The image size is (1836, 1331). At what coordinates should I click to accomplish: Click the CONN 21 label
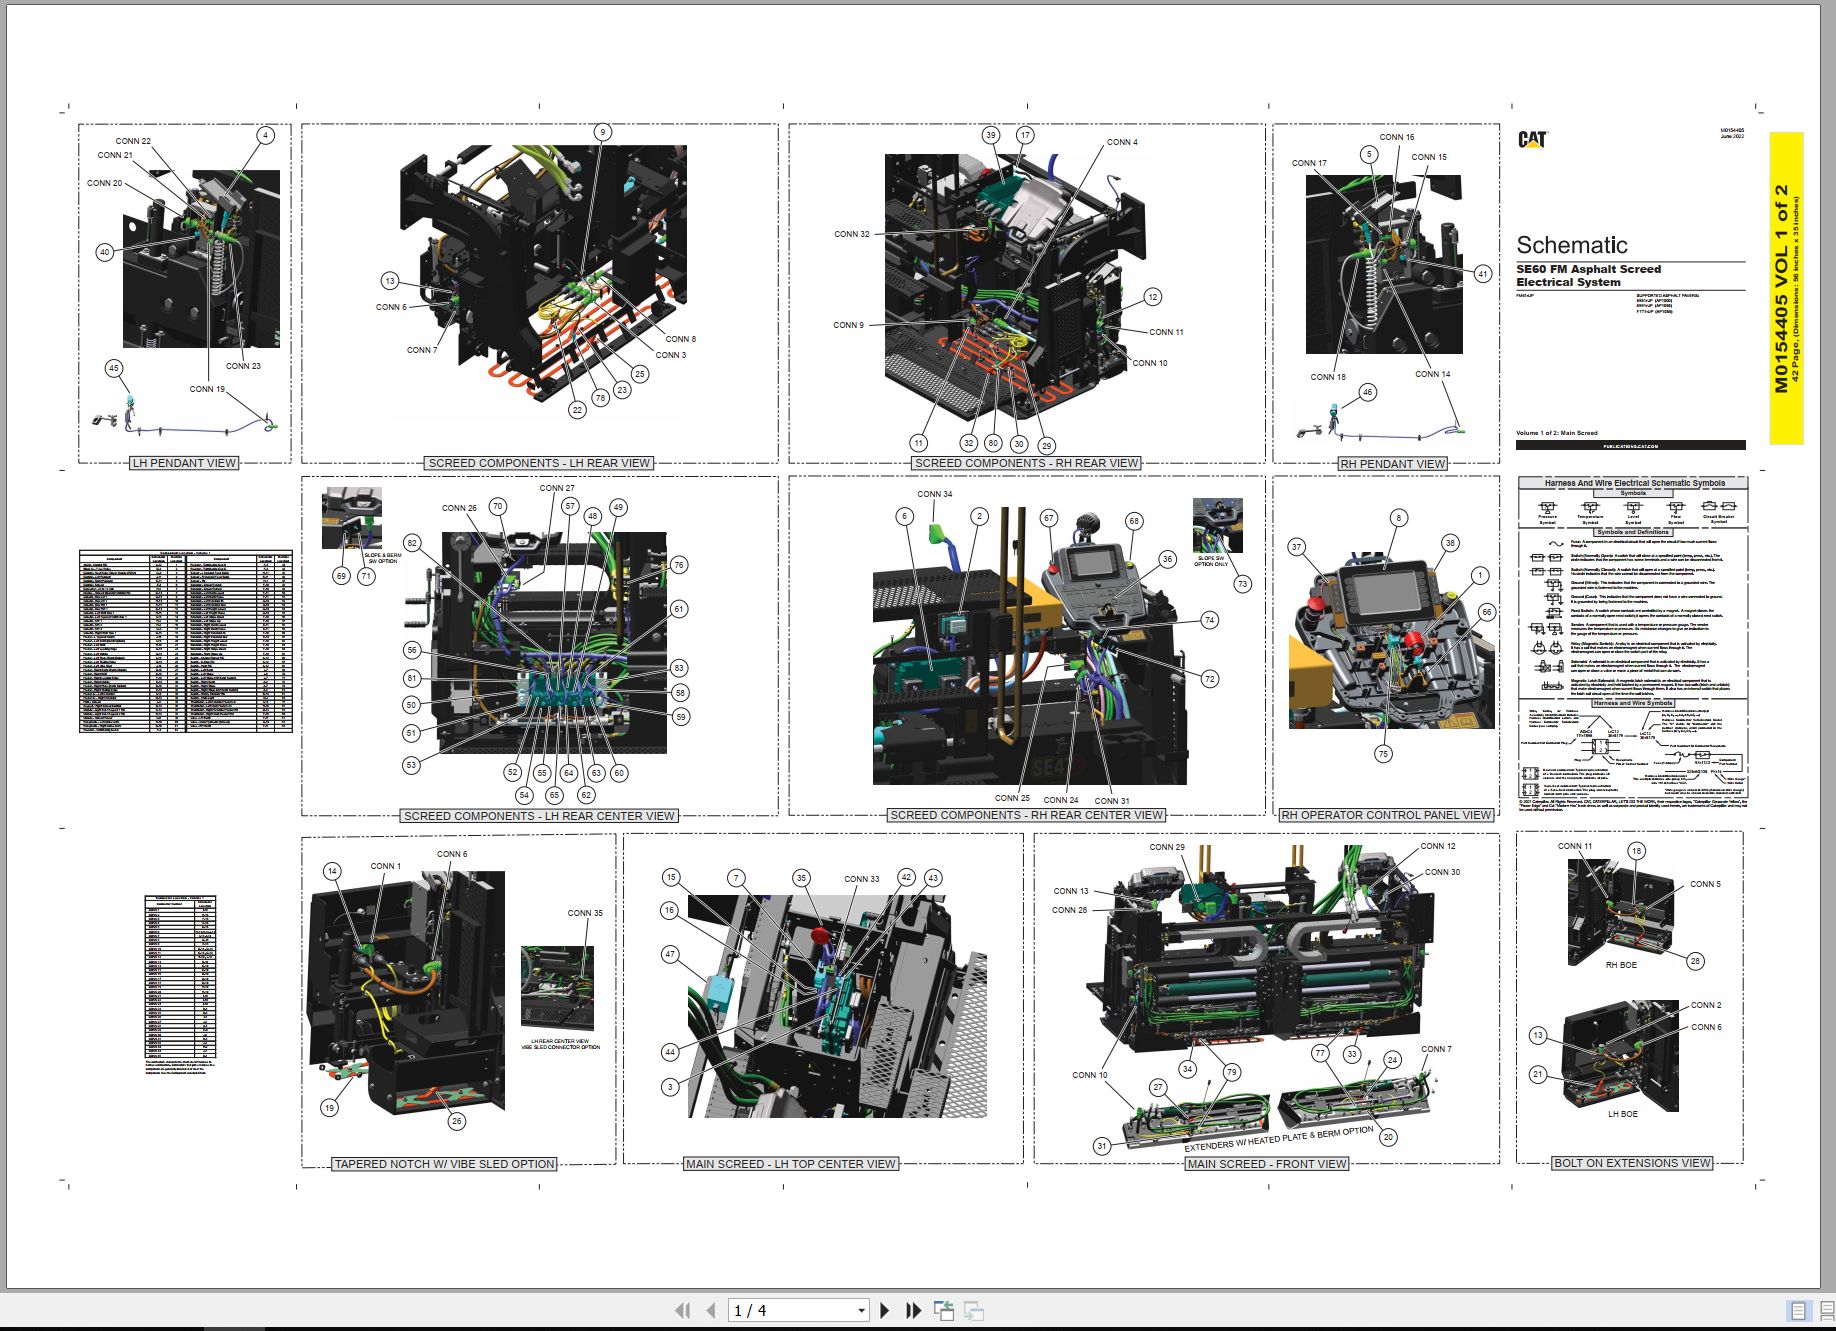[x=115, y=155]
